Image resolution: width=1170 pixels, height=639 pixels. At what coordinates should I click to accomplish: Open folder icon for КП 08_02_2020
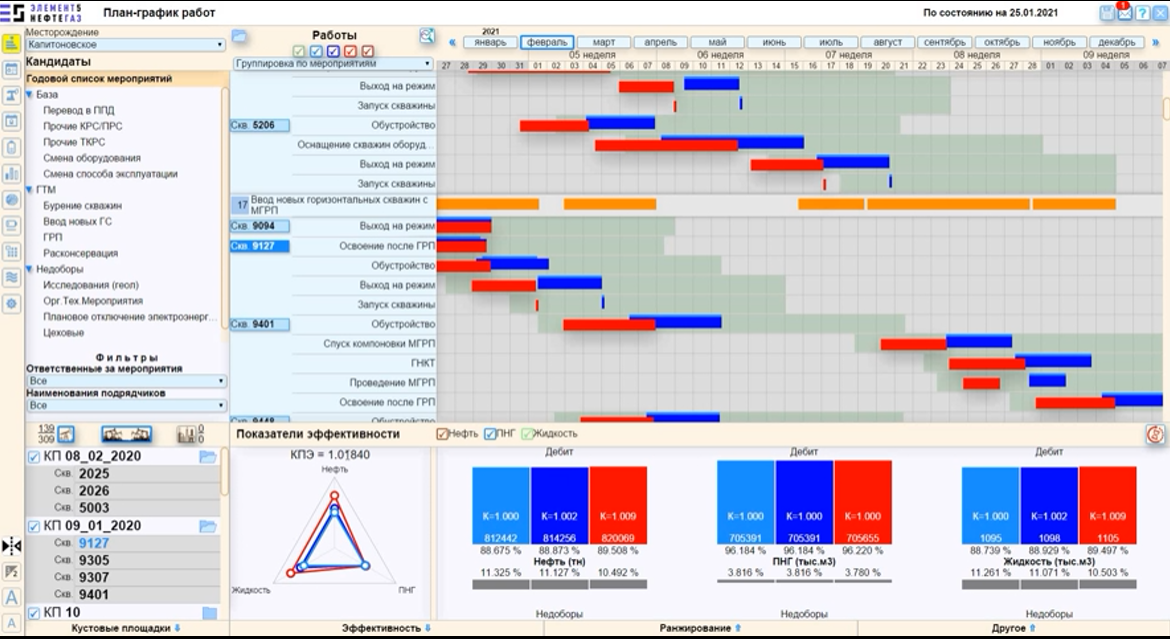(x=208, y=456)
